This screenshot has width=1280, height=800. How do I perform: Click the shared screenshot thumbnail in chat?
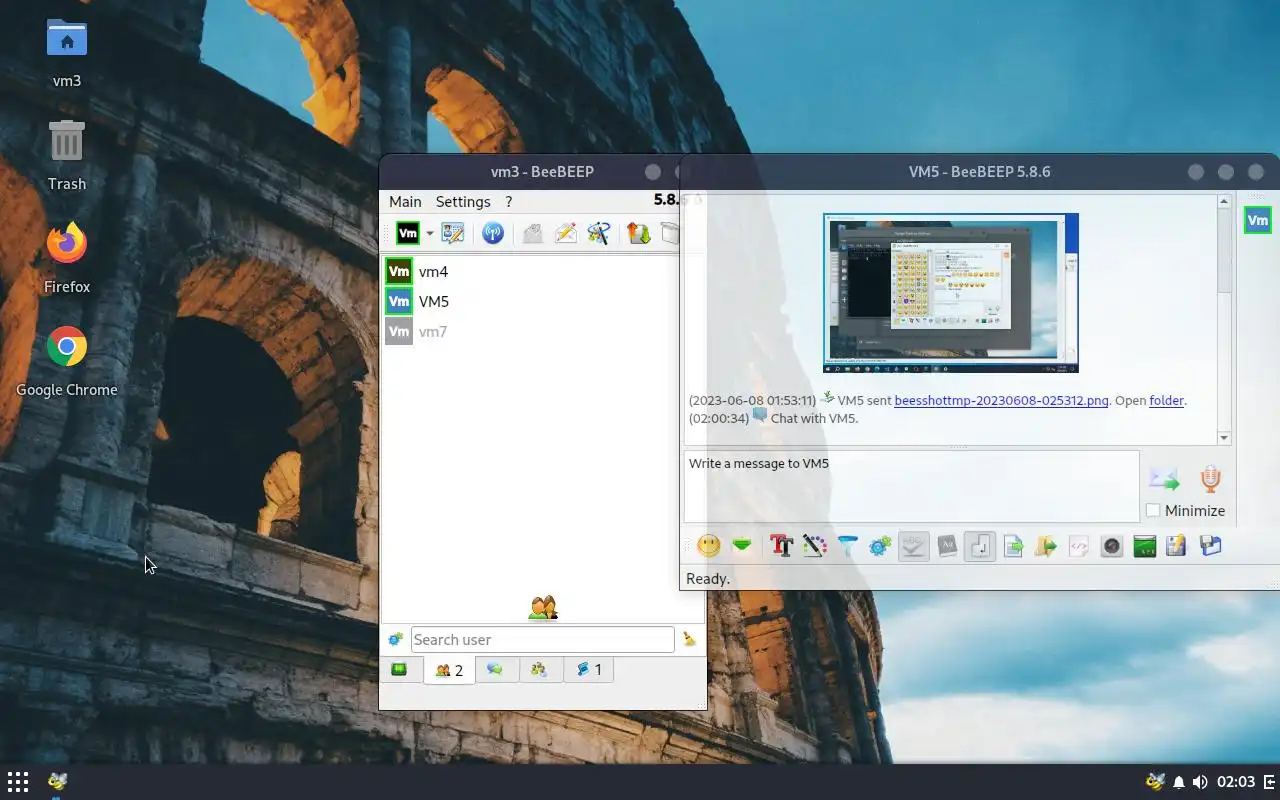[951, 292]
